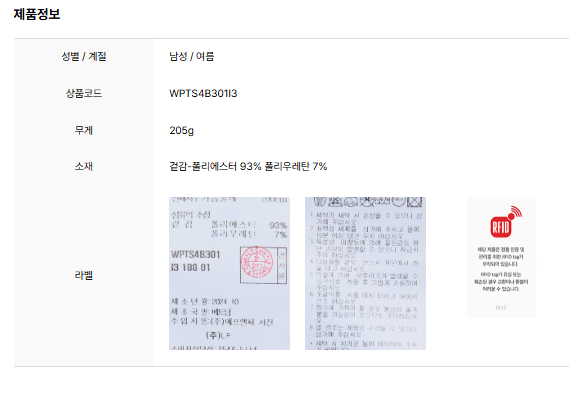This screenshot has height=393, width=569.
Task: Click the 제품정보 heading
Action: [37, 14]
